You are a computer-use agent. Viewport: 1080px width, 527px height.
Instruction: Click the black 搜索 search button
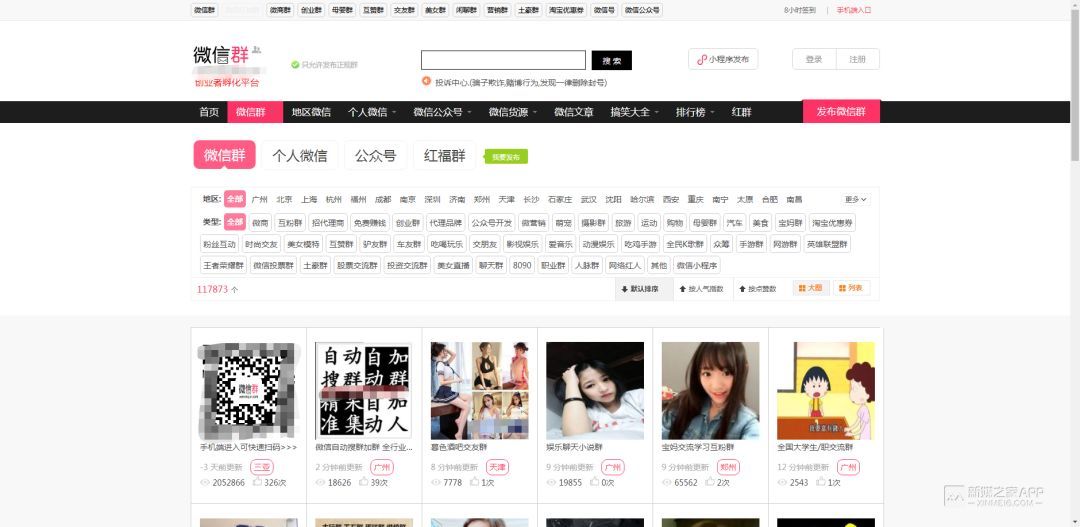tap(612, 61)
